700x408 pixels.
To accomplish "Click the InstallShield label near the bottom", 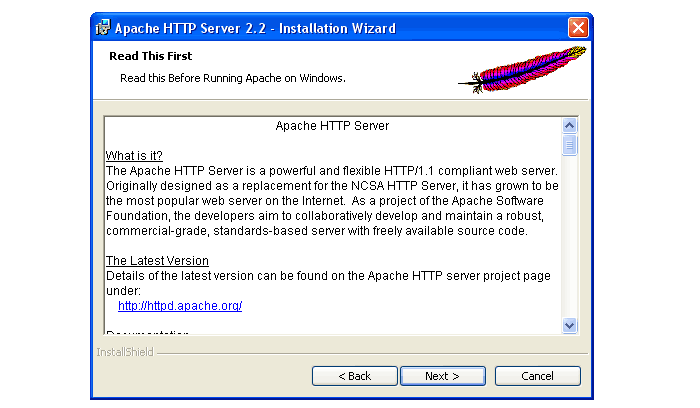I will [124, 352].
